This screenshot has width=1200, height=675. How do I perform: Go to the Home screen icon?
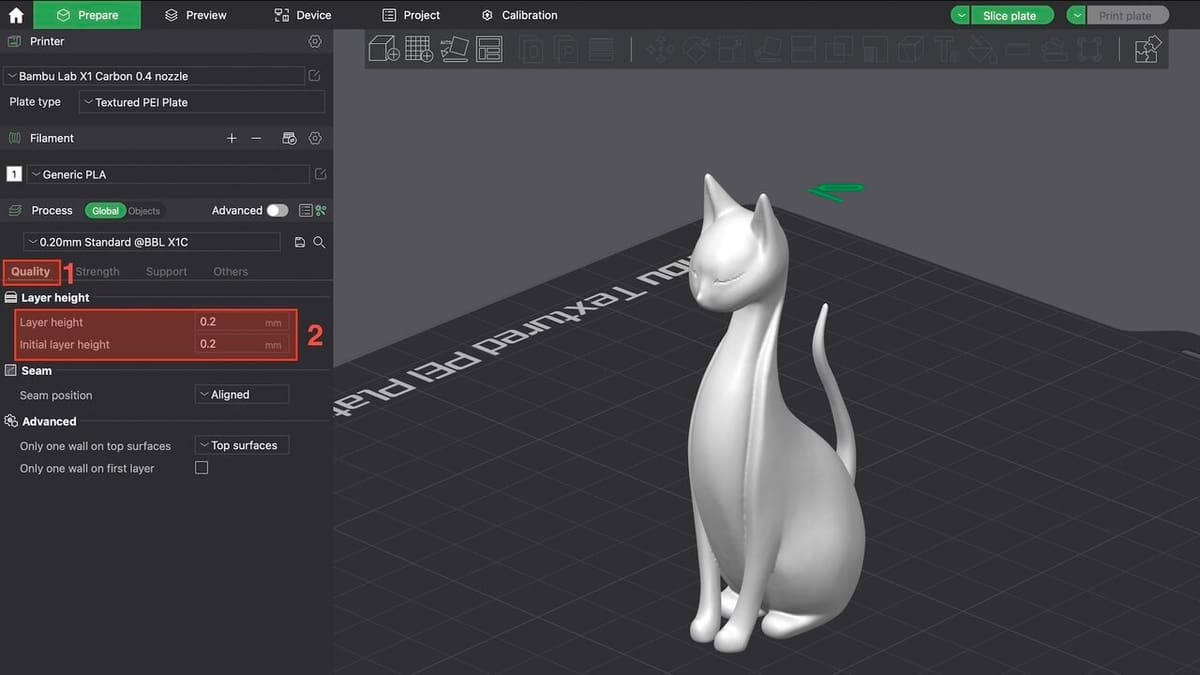point(16,15)
